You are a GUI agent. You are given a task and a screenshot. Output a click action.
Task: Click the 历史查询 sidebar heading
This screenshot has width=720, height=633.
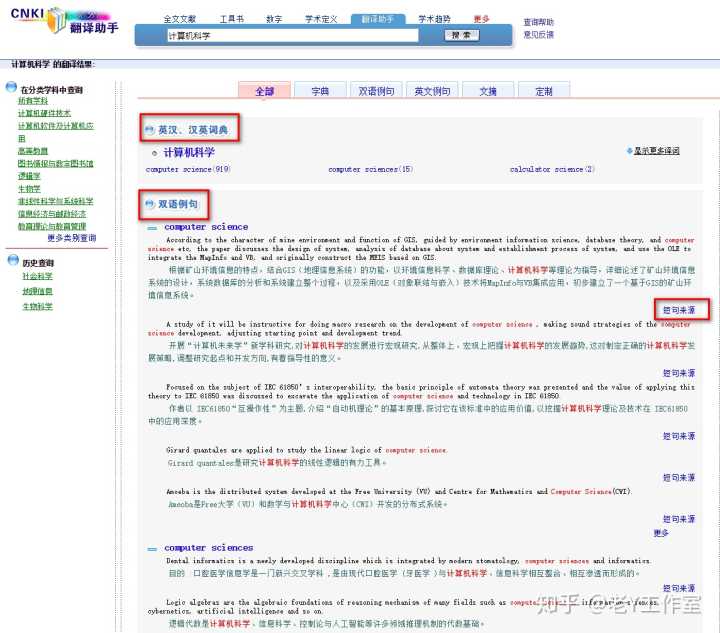38,263
